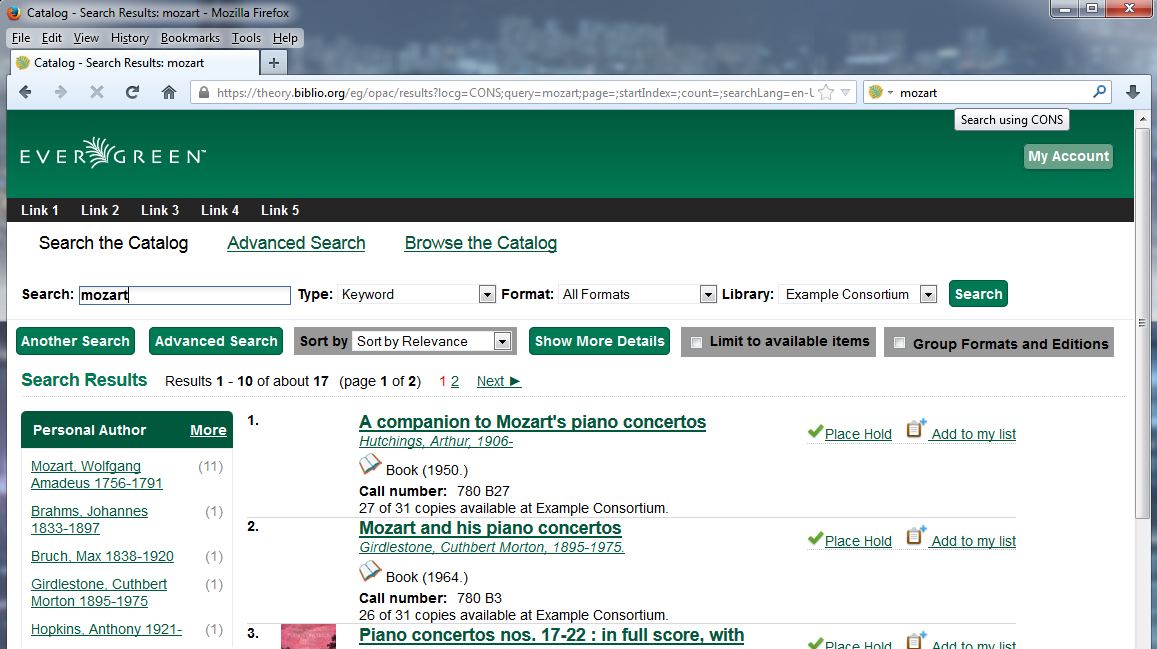Image resolution: width=1157 pixels, height=649 pixels.
Task: Click the Book format icon under first result
Action: coord(370,463)
